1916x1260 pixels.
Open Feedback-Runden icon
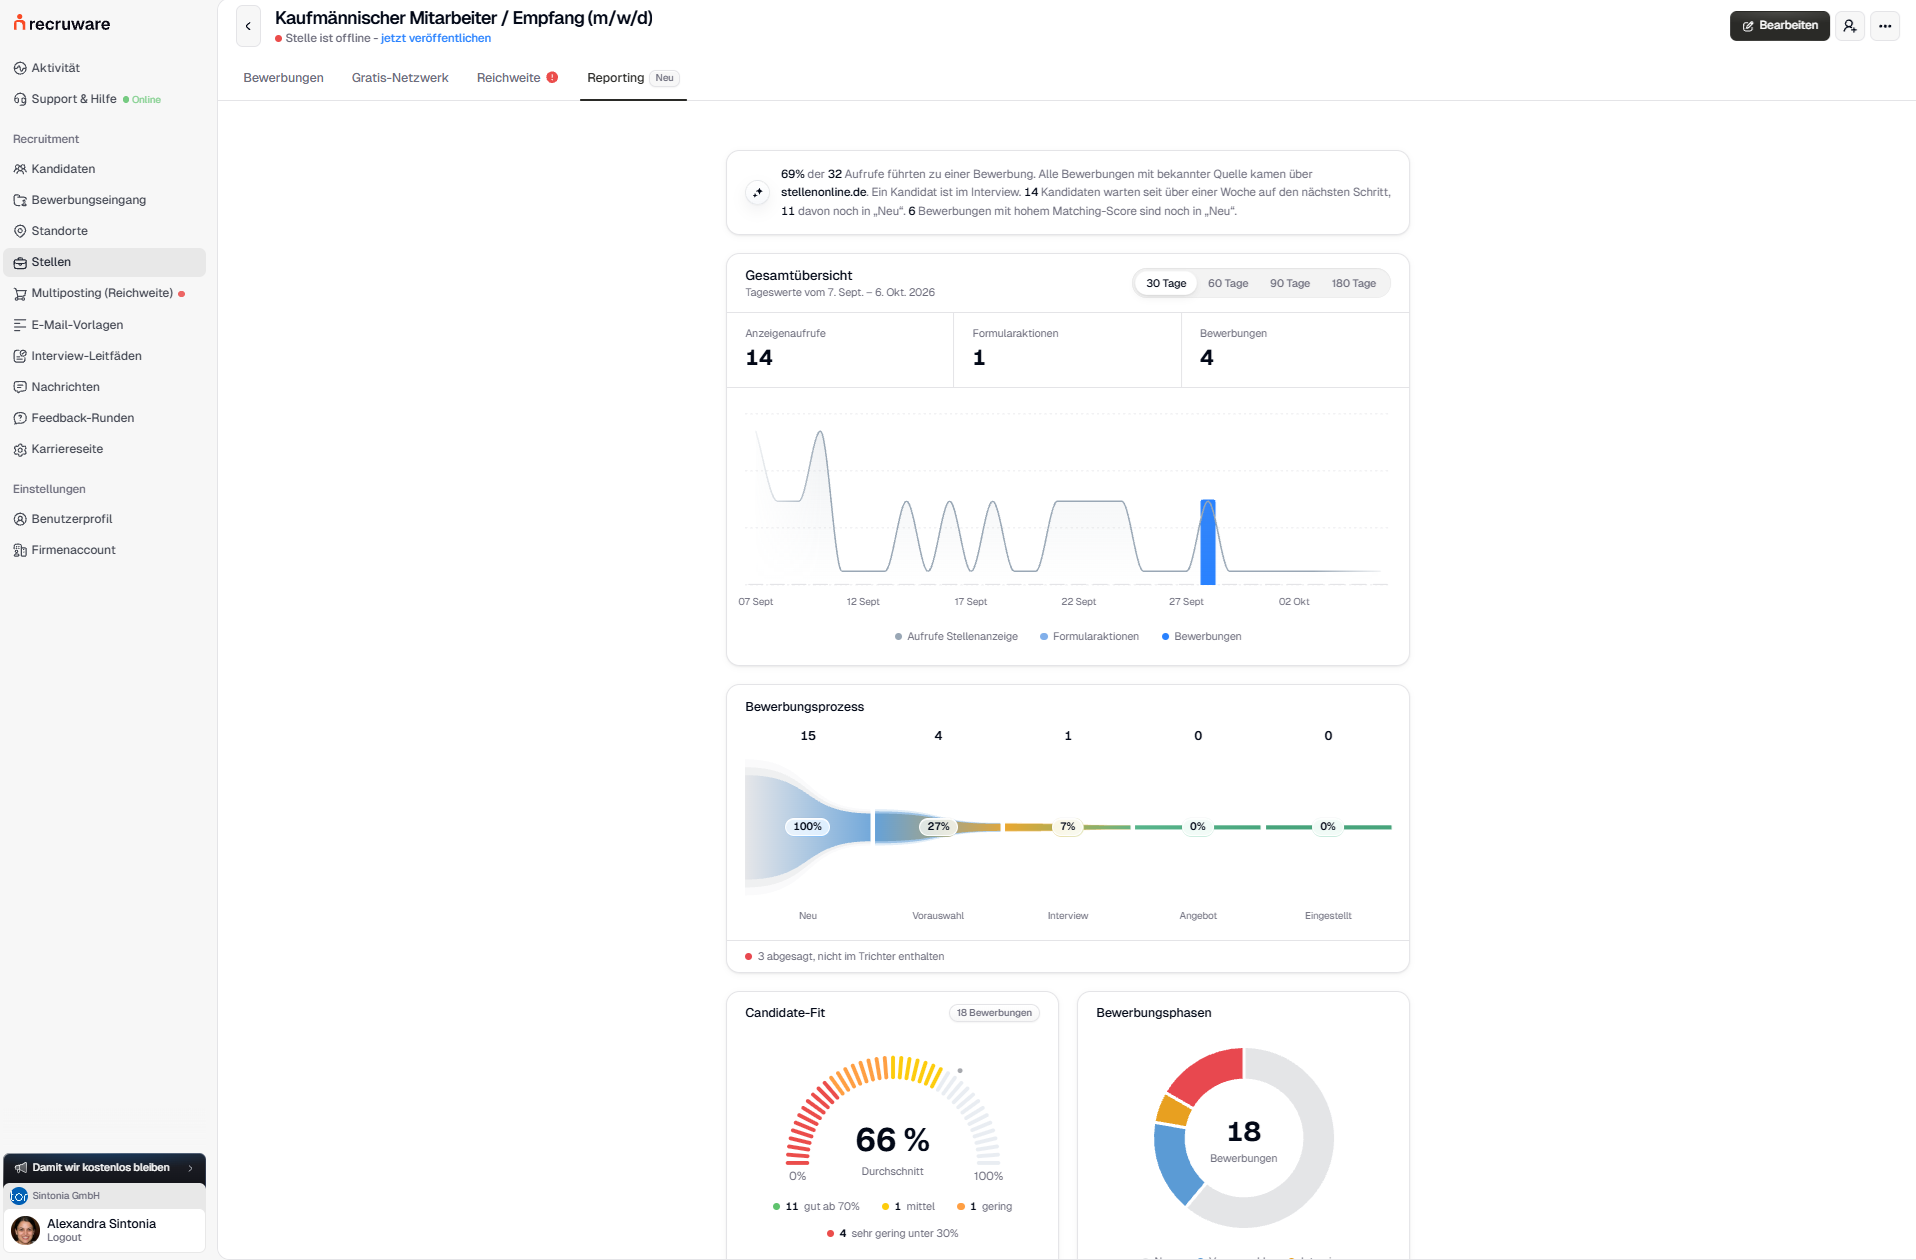[20, 418]
